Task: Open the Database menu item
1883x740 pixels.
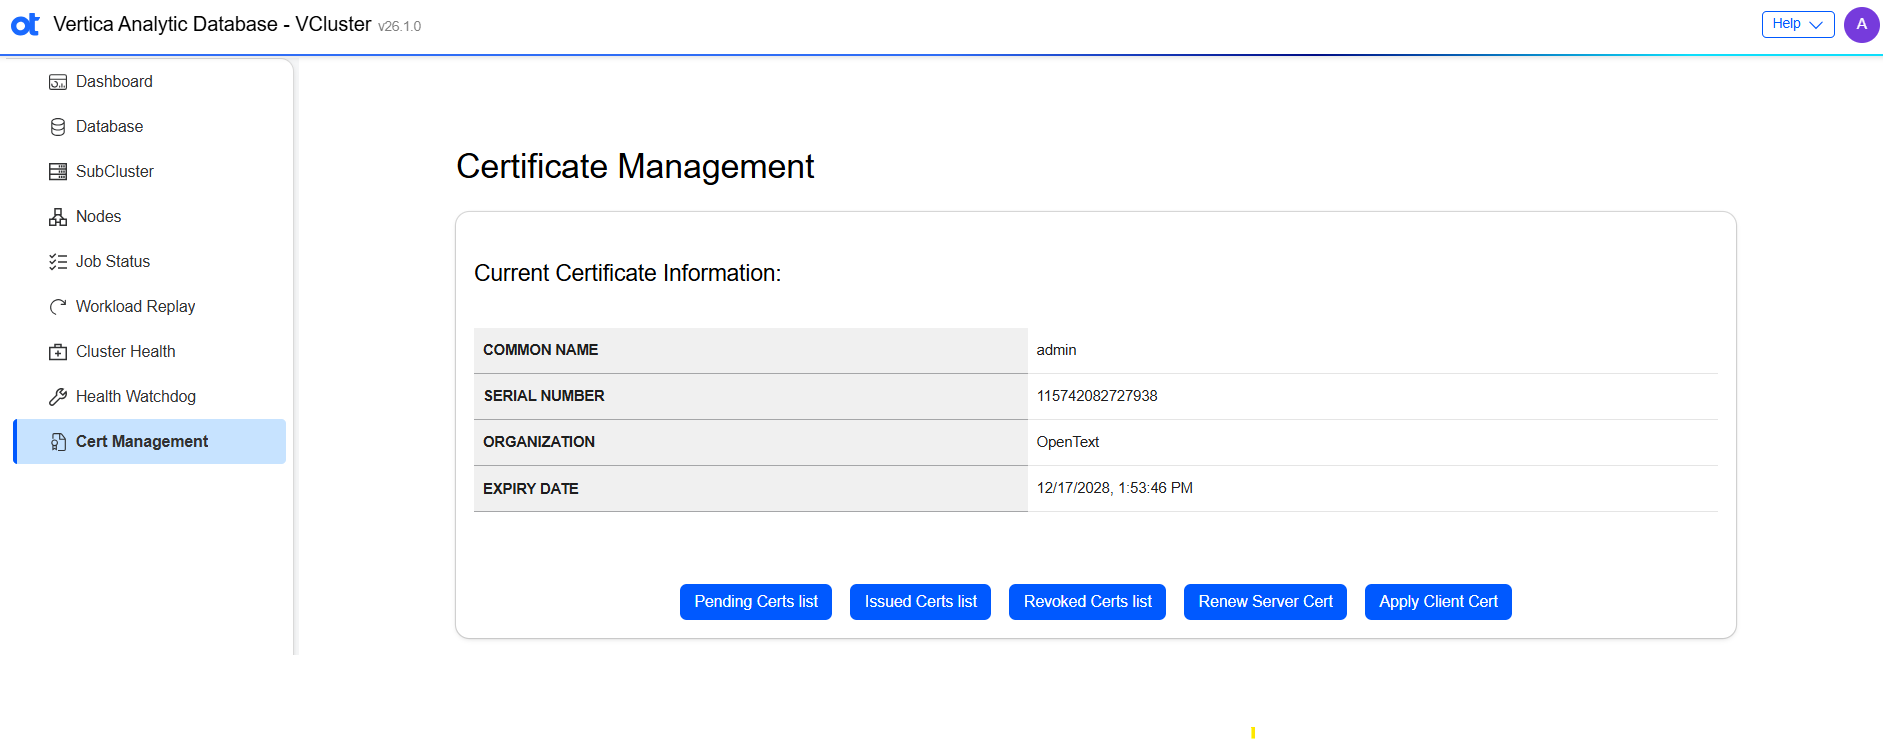Action: (x=150, y=127)
